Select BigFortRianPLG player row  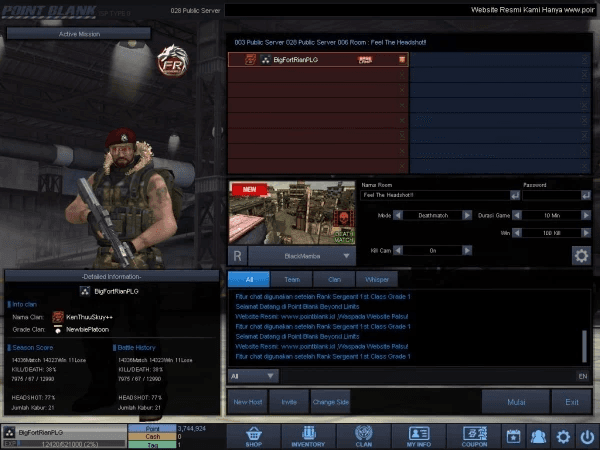click(x=318, y=60)
